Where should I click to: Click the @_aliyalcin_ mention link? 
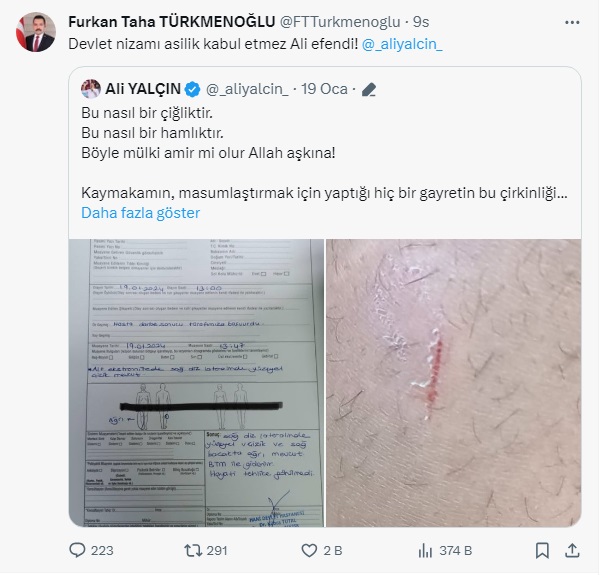pyautogui.click(x=402, y=44)
